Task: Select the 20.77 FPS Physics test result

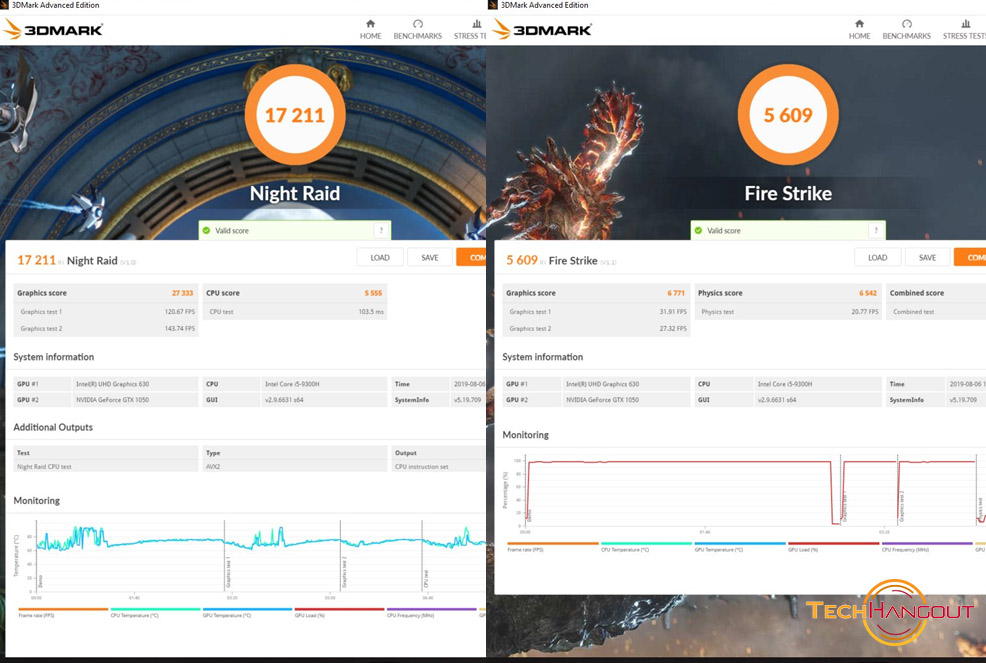Action: 865,311
